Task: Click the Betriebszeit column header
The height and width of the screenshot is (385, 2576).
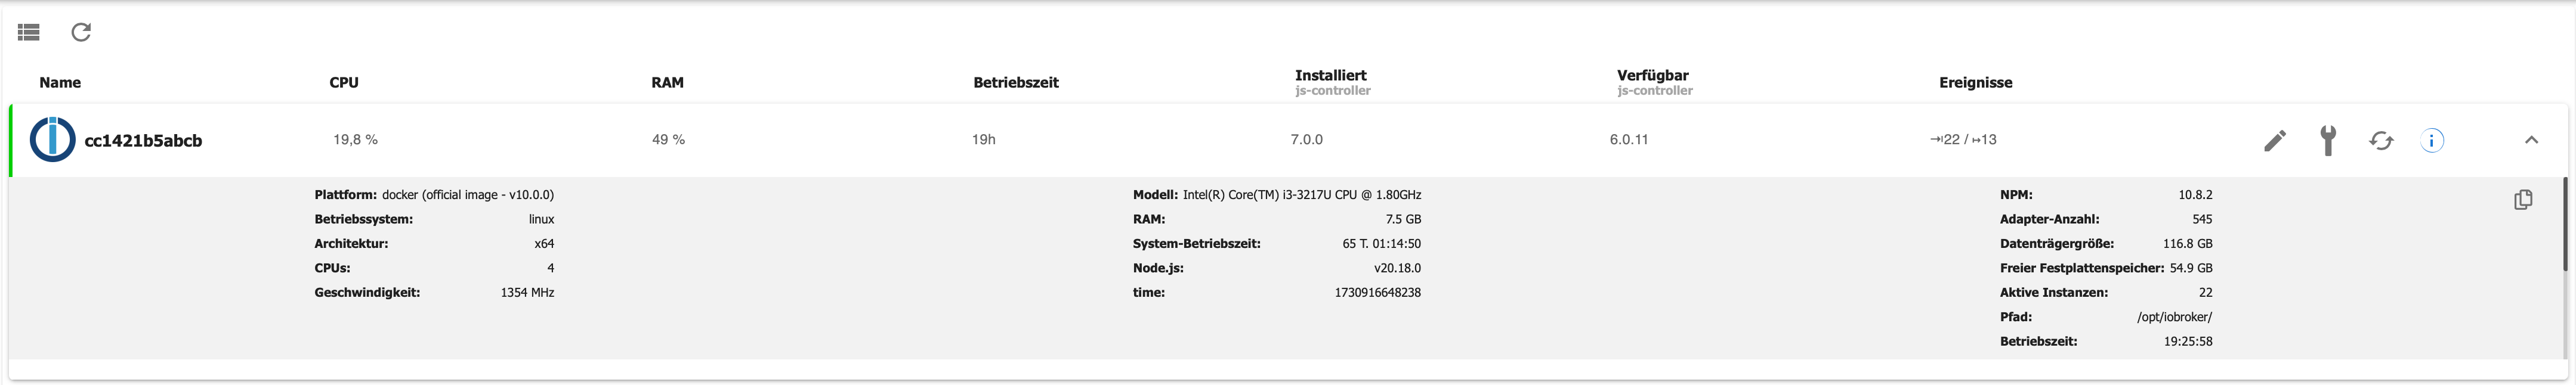Action: point(1015,83)
